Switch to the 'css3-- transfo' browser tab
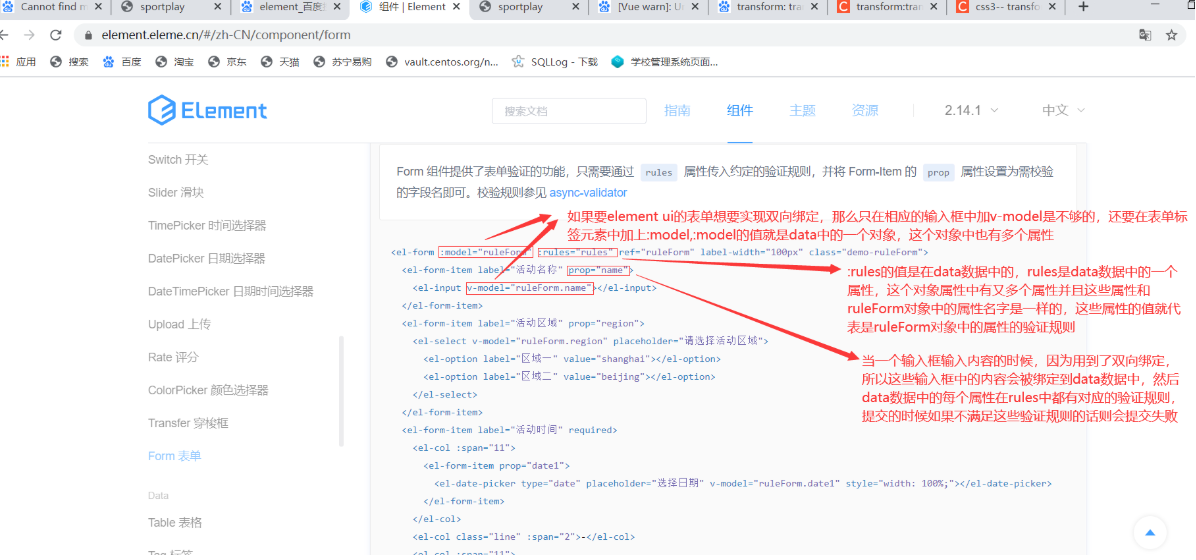 click(1005, 7)
